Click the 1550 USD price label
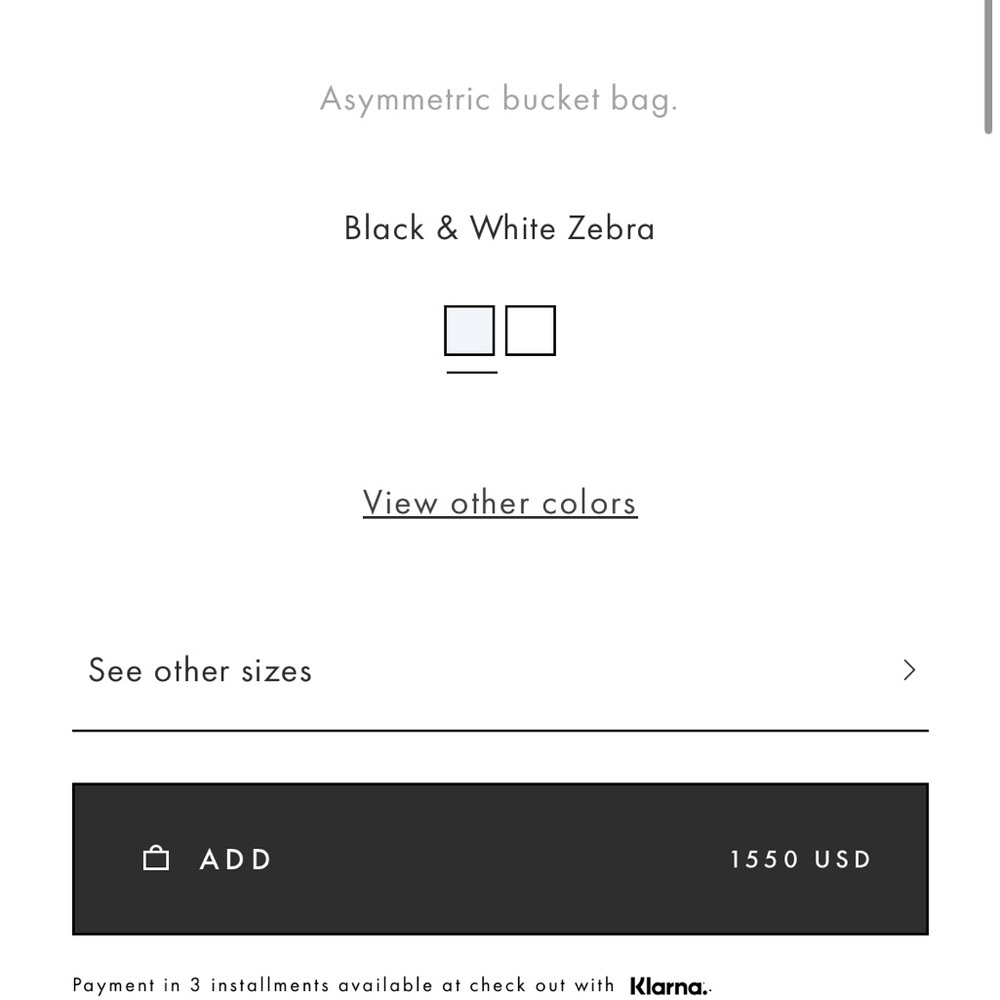This screenshot has width=1000, height=1000. (x=800, y=858)
